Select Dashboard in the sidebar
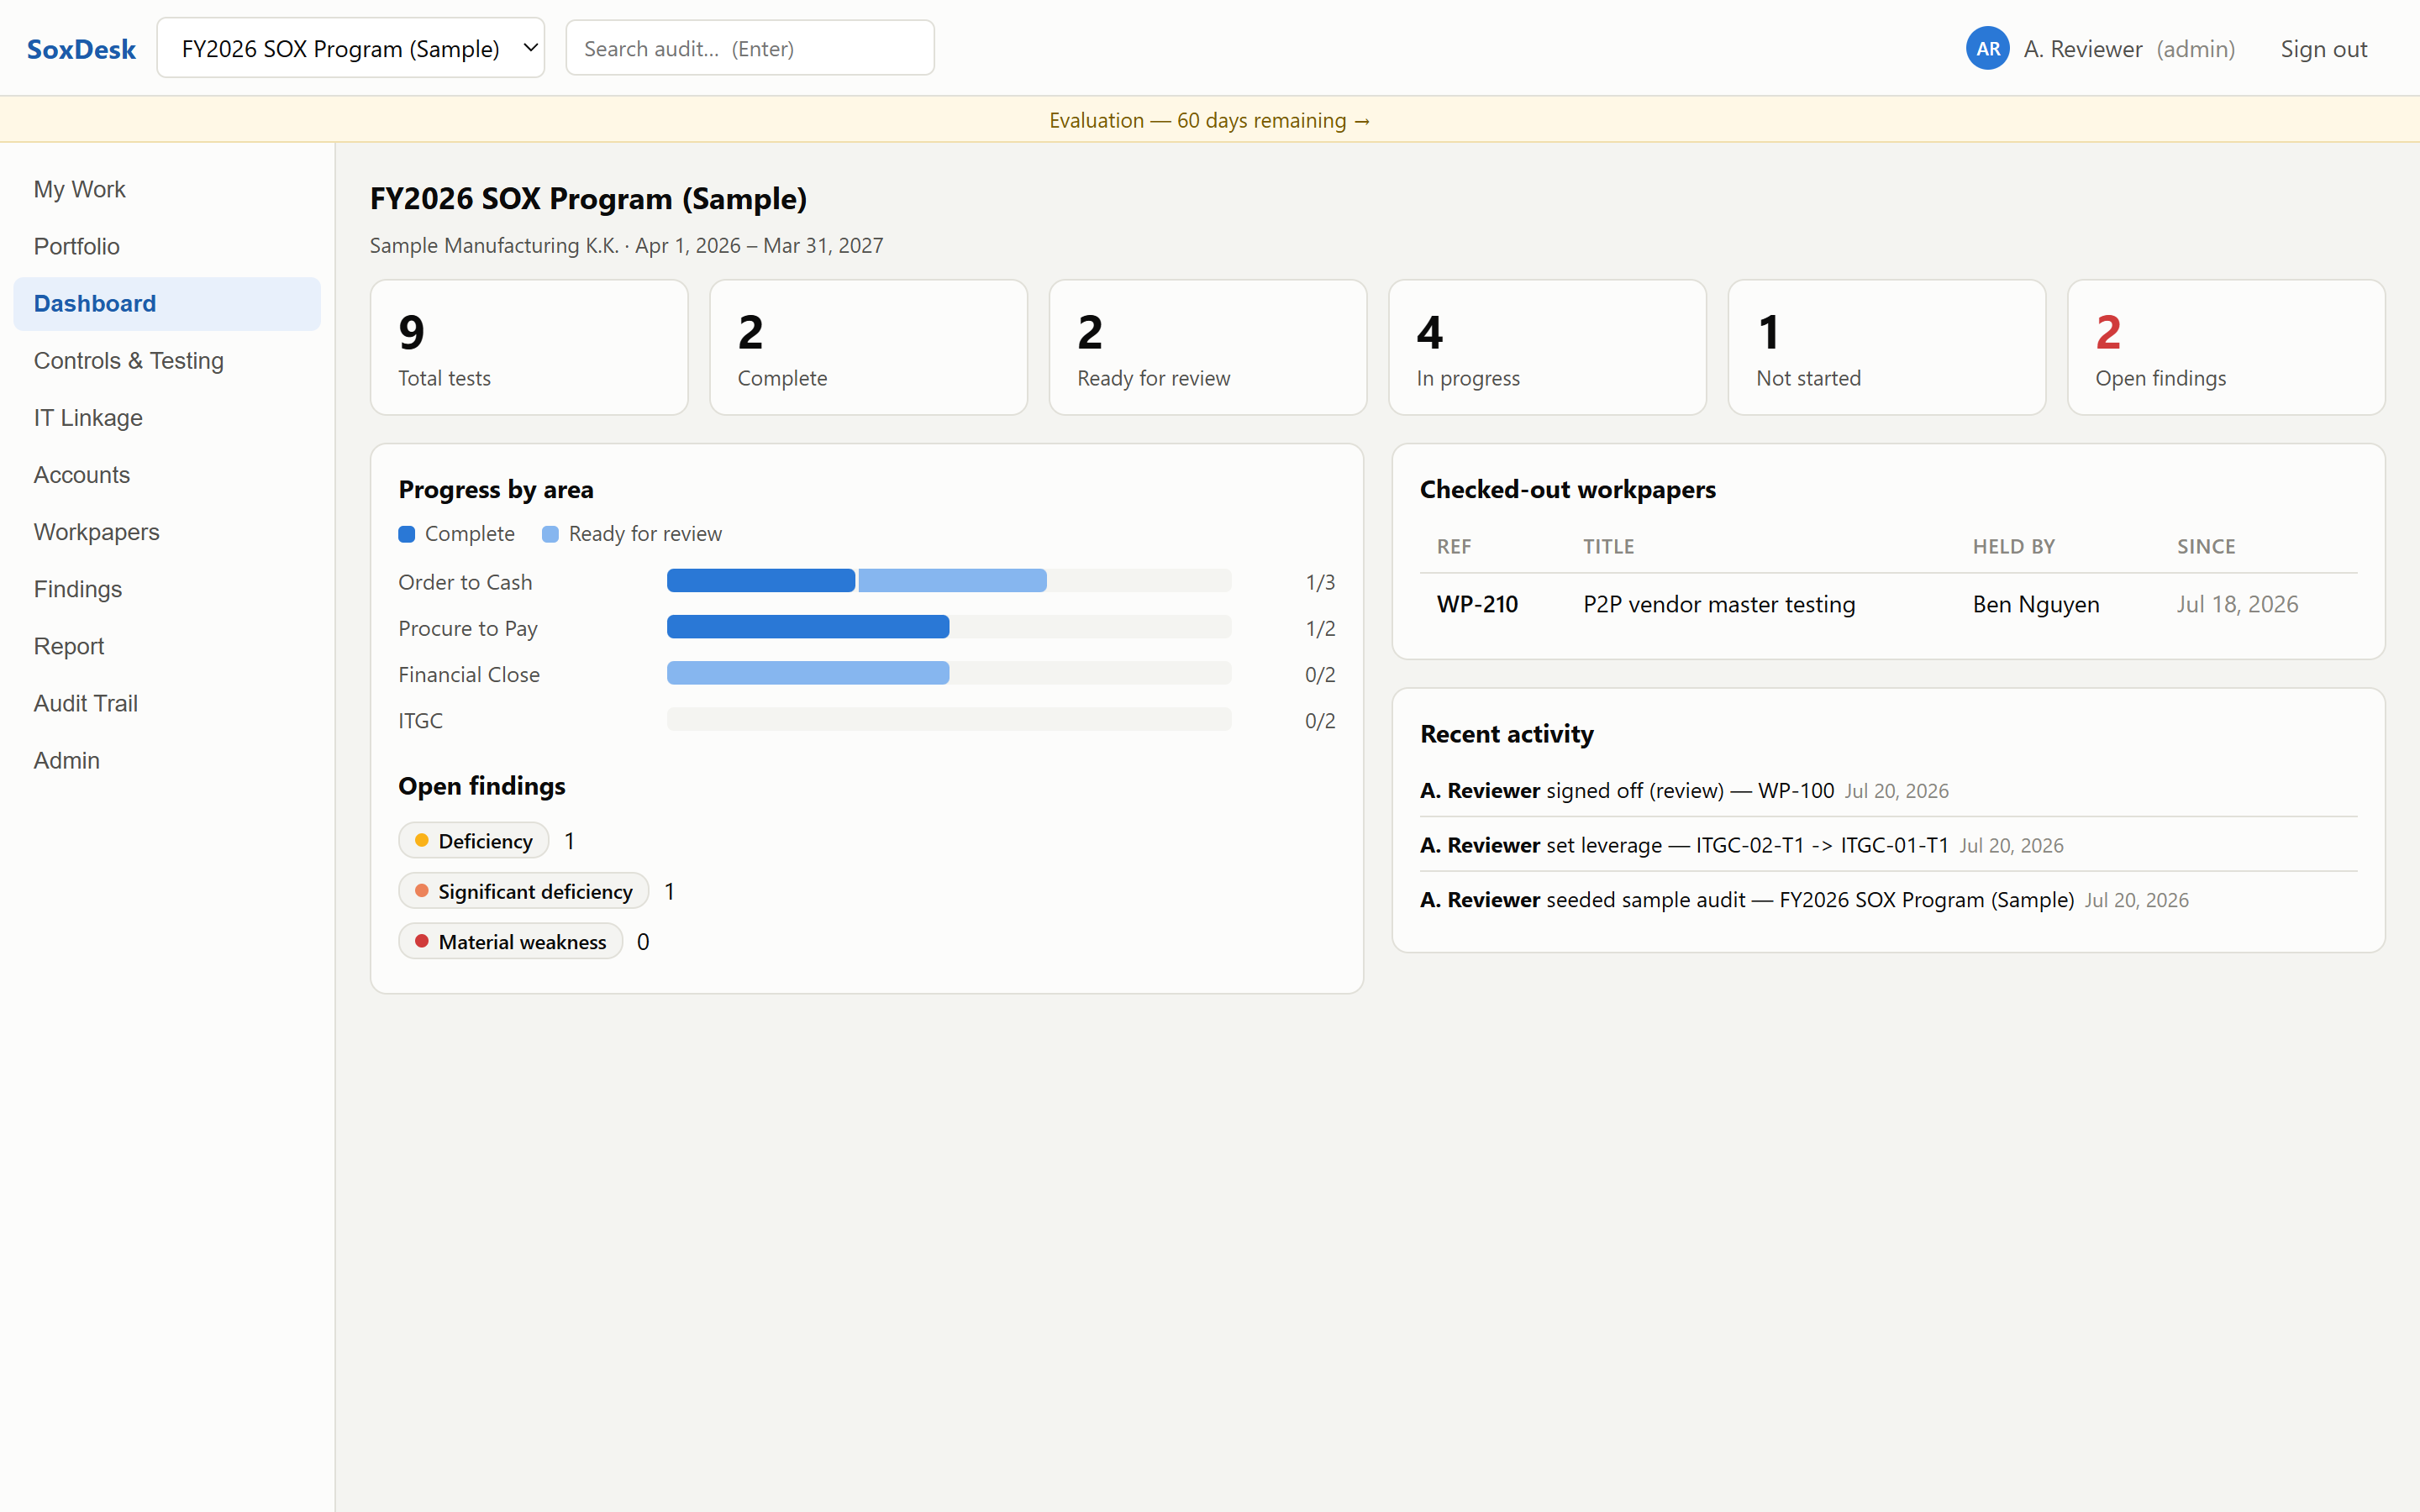The image size is (2420, 1512). (167, 303)
